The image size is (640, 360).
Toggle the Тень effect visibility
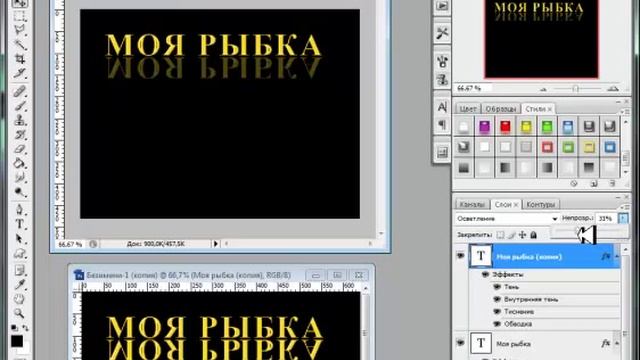point(497,287)
